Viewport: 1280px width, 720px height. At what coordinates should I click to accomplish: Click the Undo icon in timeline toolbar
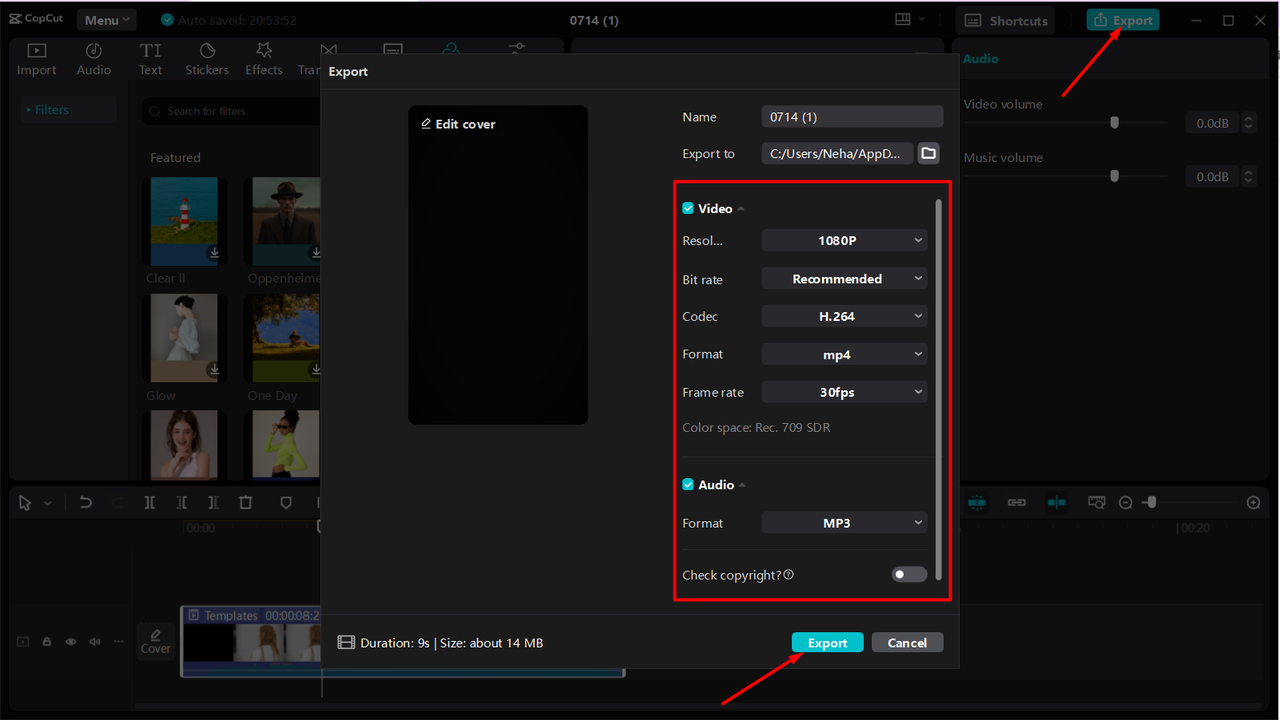86,503
